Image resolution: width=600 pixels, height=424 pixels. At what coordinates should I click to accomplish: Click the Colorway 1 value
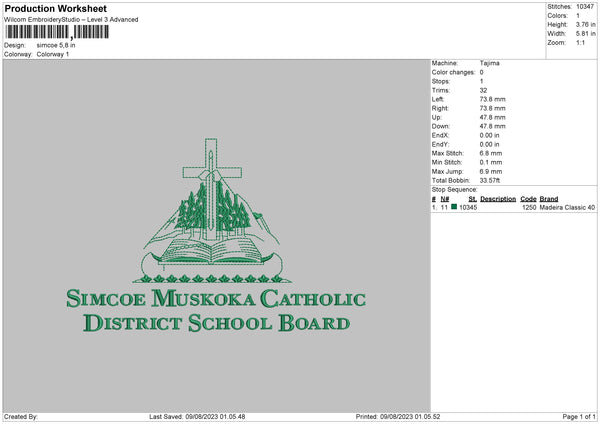(54, 54)
